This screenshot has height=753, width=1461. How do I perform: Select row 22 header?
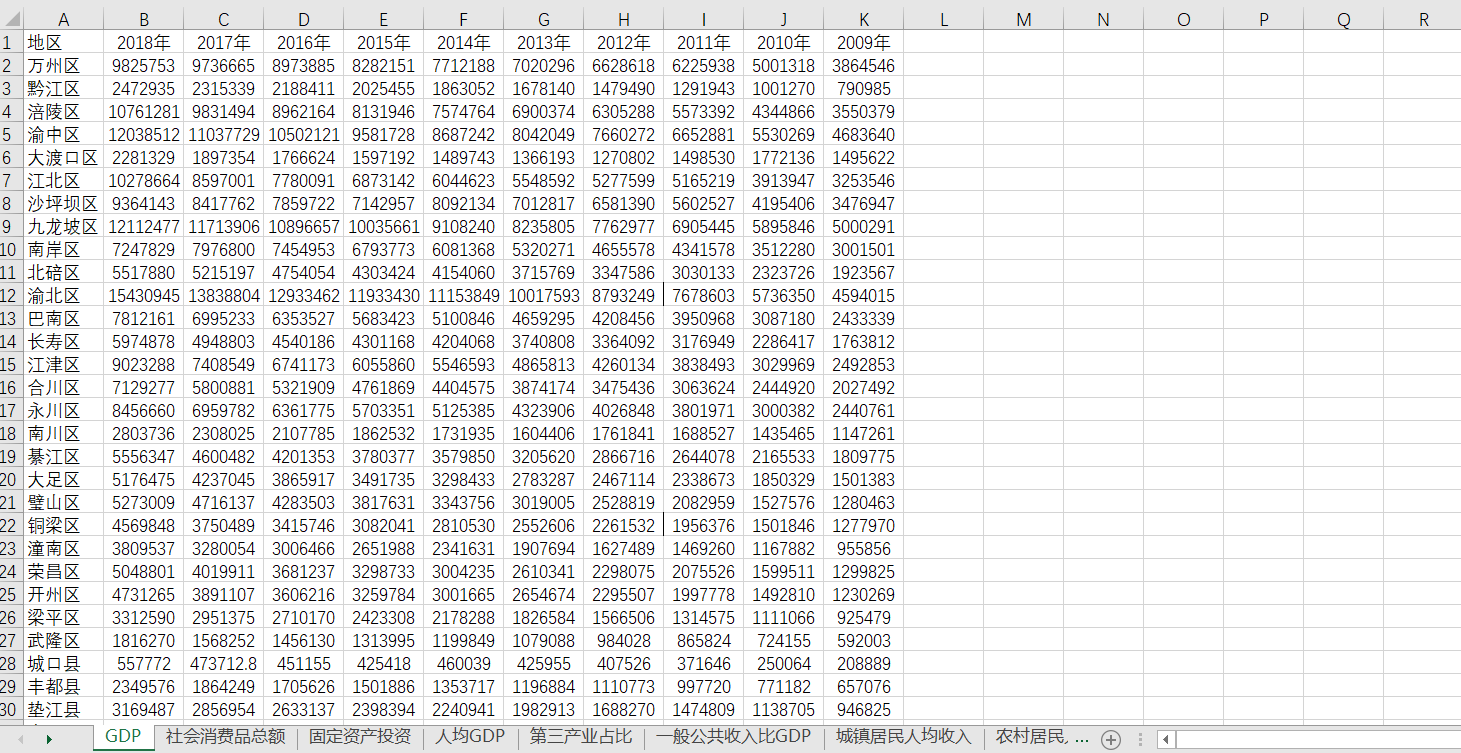11,526
